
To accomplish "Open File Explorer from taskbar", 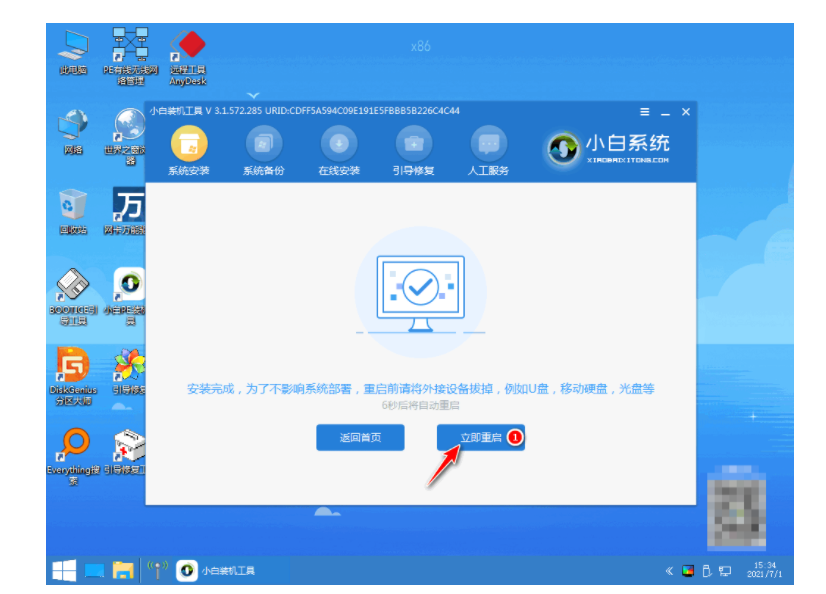I will tap(123, 570).
